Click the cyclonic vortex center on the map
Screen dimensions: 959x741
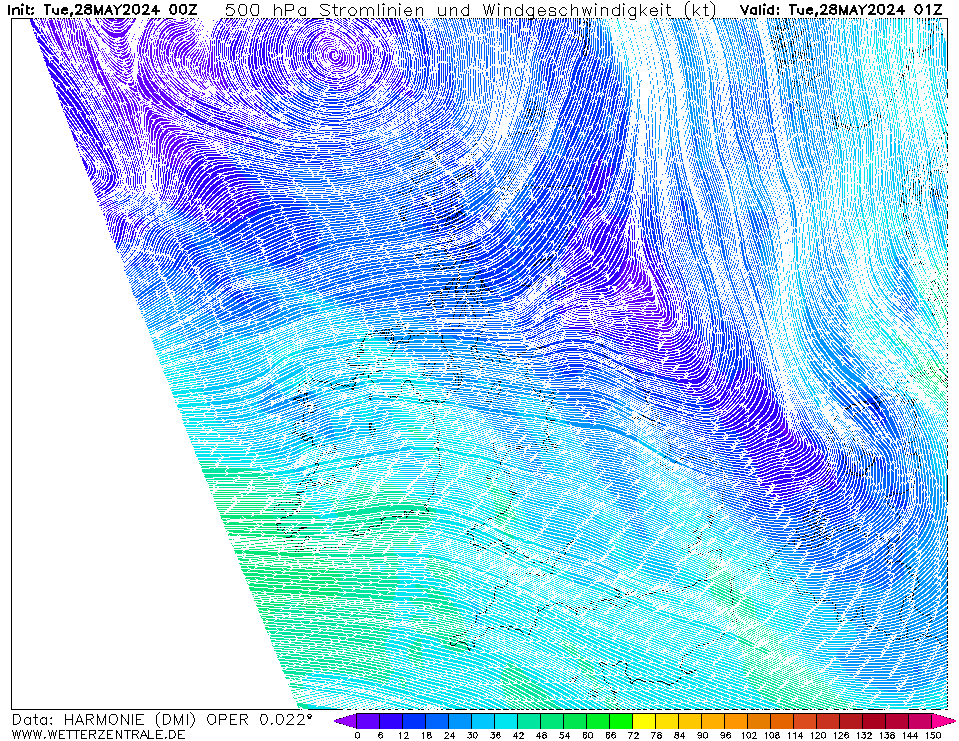click(x=335, y=56)
